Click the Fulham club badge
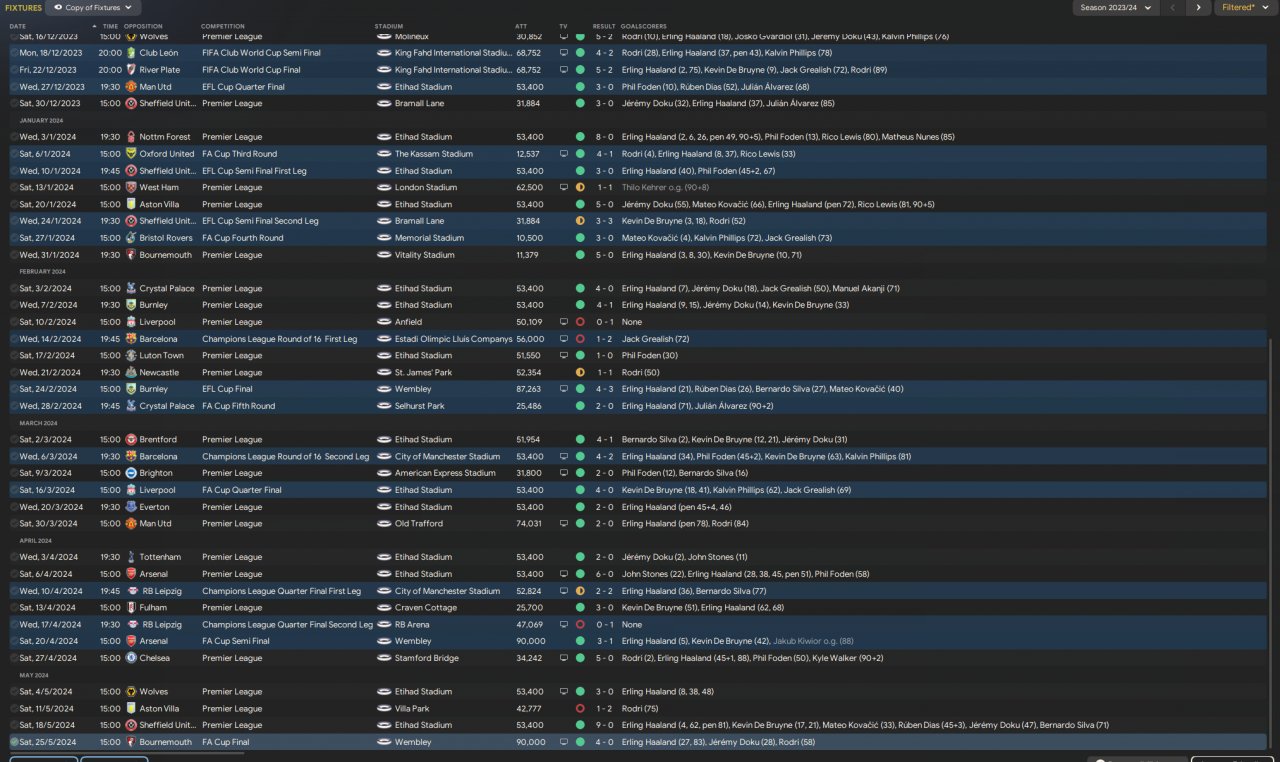 coord(131,607)
